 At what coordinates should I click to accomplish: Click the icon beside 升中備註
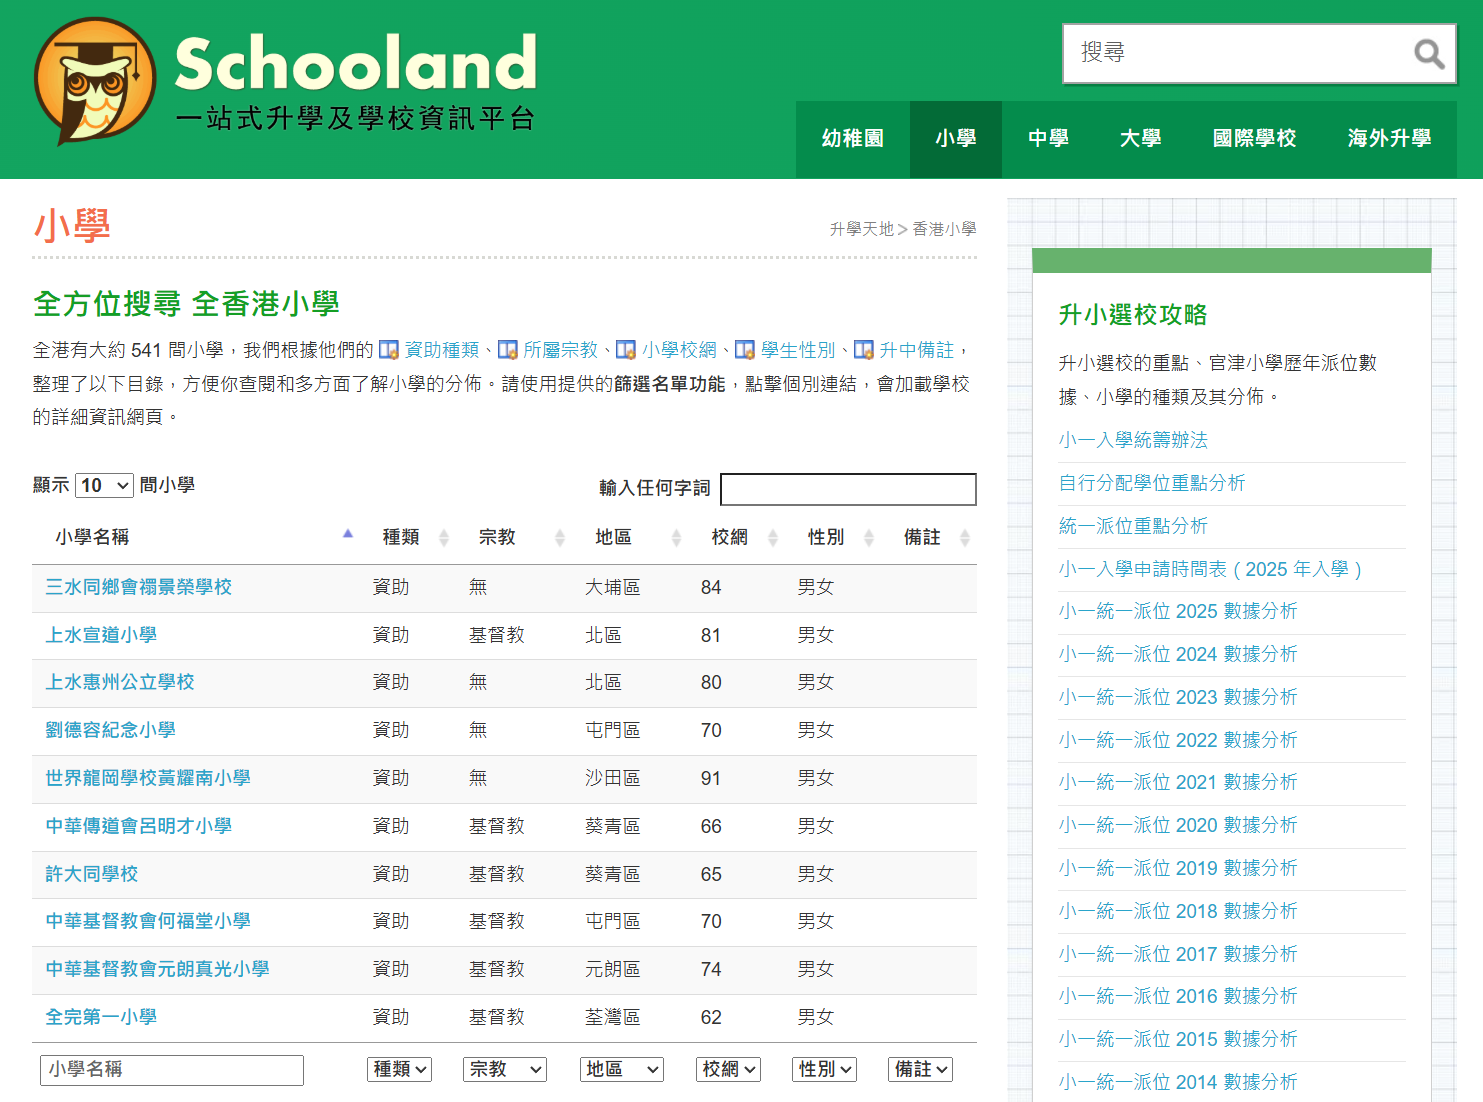[864, 350]
